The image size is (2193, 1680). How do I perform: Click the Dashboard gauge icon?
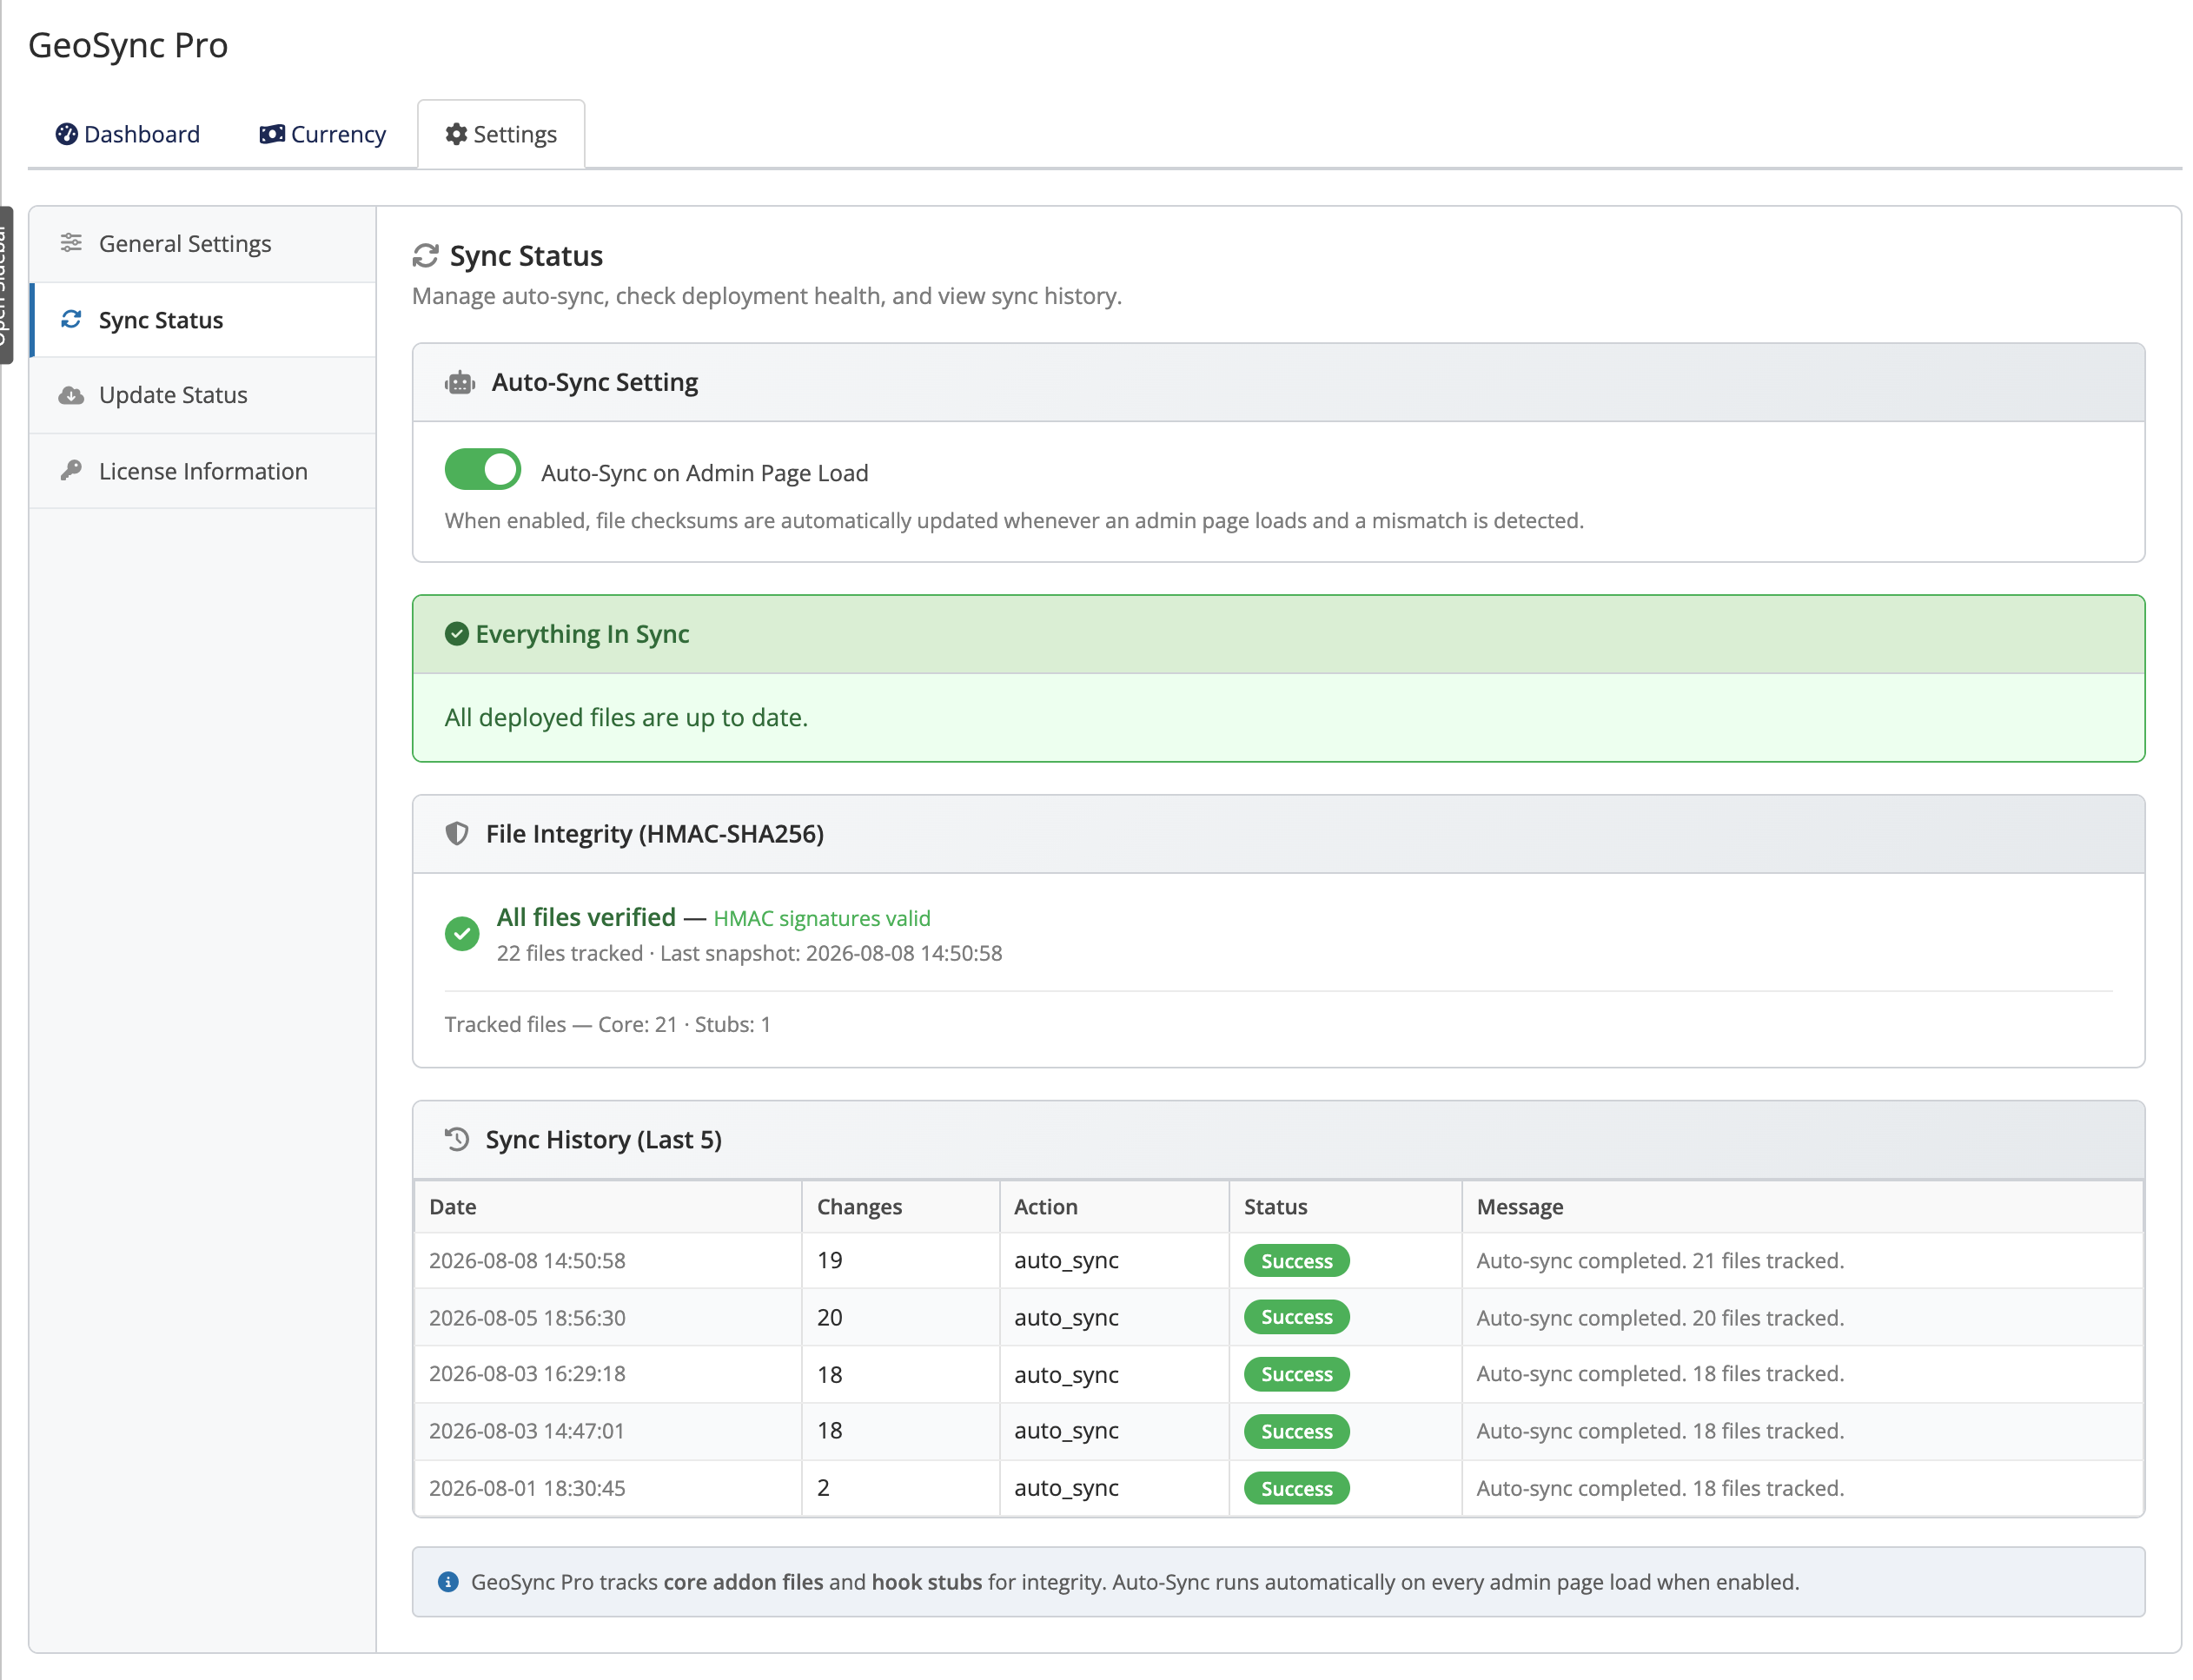(x=66, y=134)
